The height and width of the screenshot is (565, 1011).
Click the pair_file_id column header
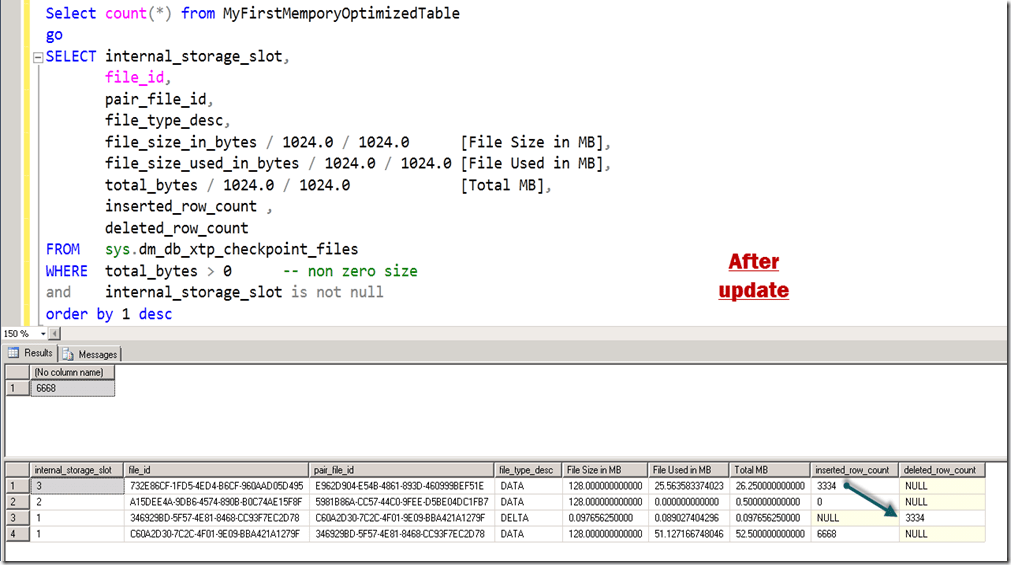402,470
